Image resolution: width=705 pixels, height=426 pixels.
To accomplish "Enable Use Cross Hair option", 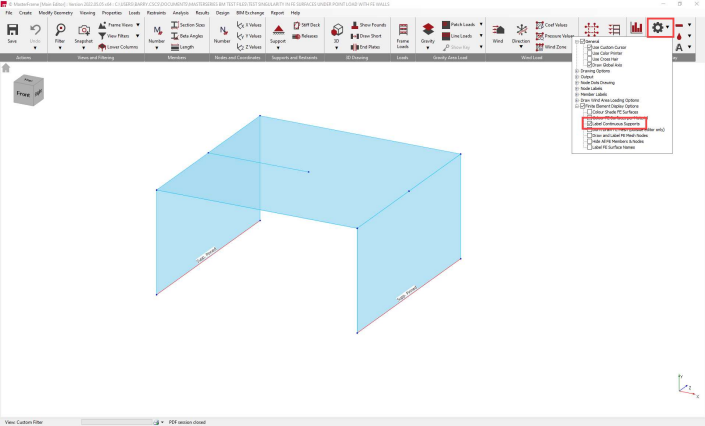I will coord(589,59).
